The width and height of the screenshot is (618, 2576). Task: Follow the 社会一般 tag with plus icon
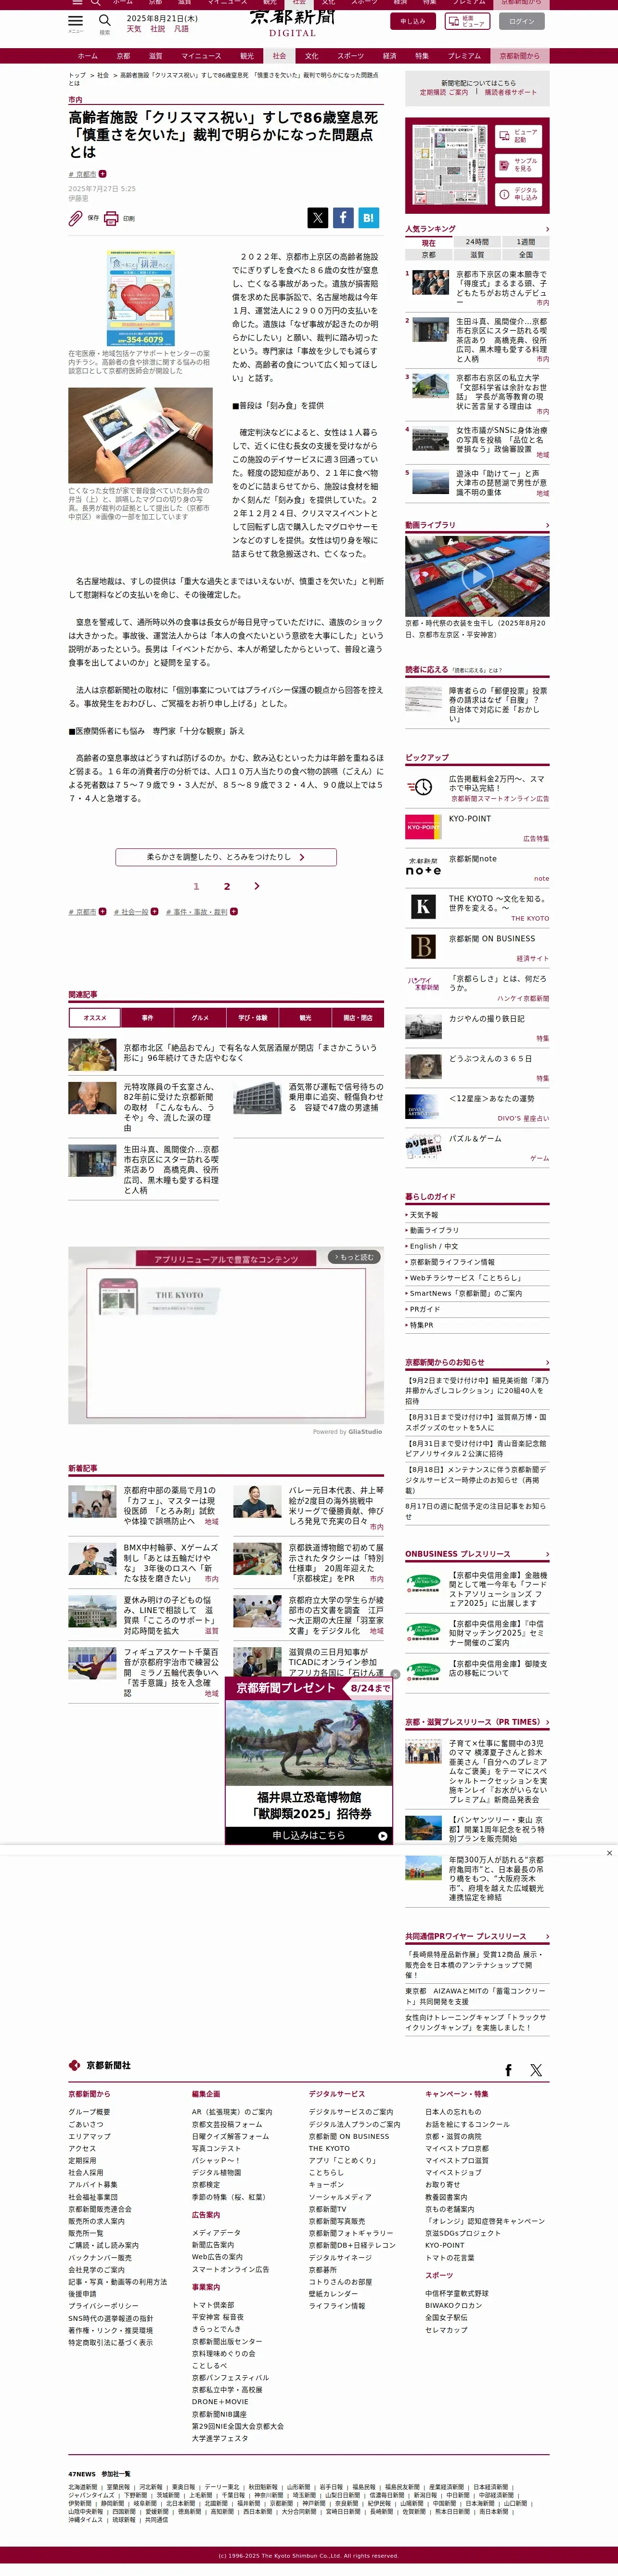(x=154, y=912)
